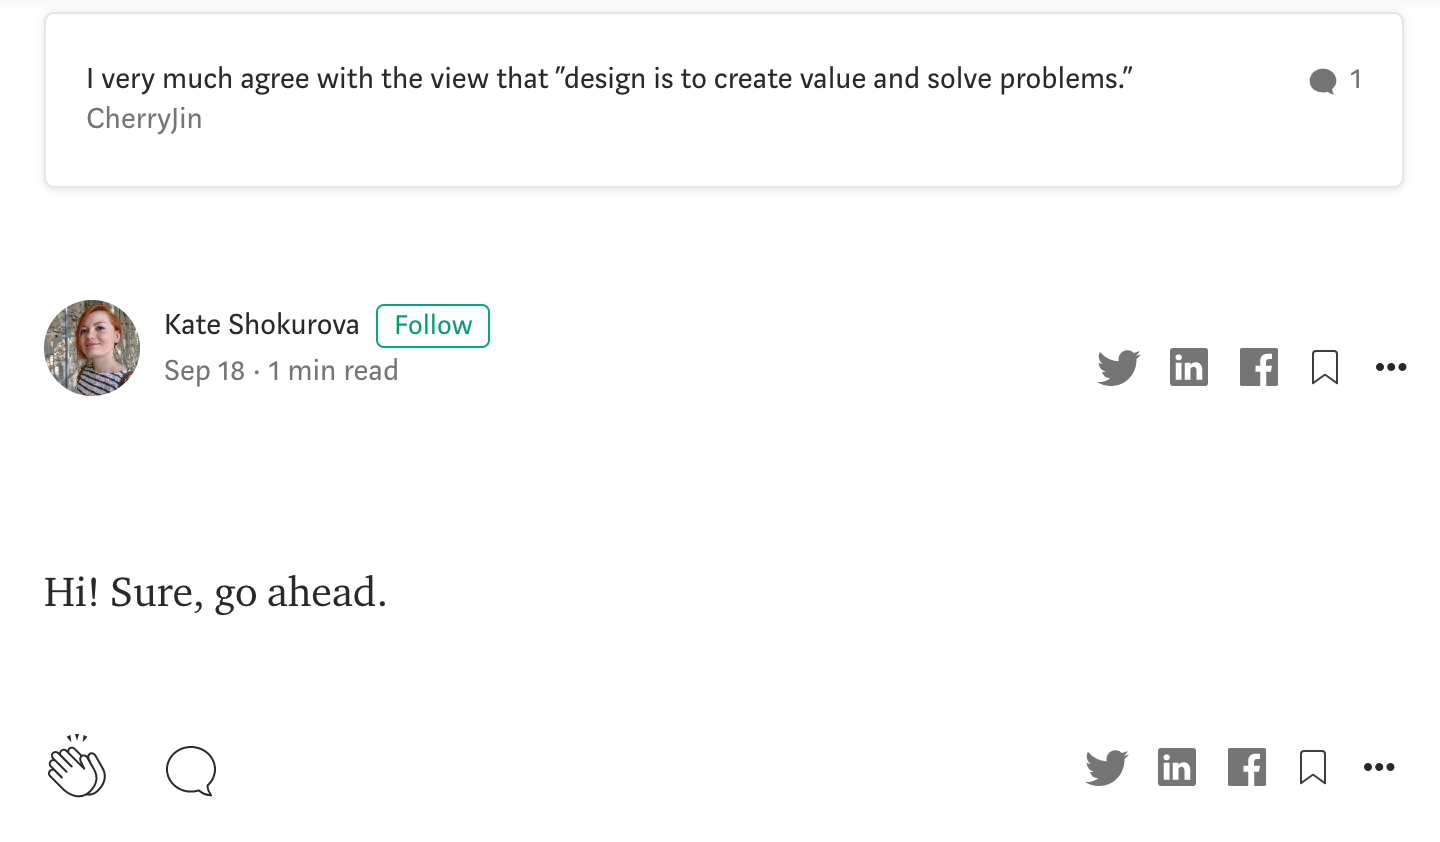
Task: Click the bottom Facebook share icon
Action: [1246, 767]
